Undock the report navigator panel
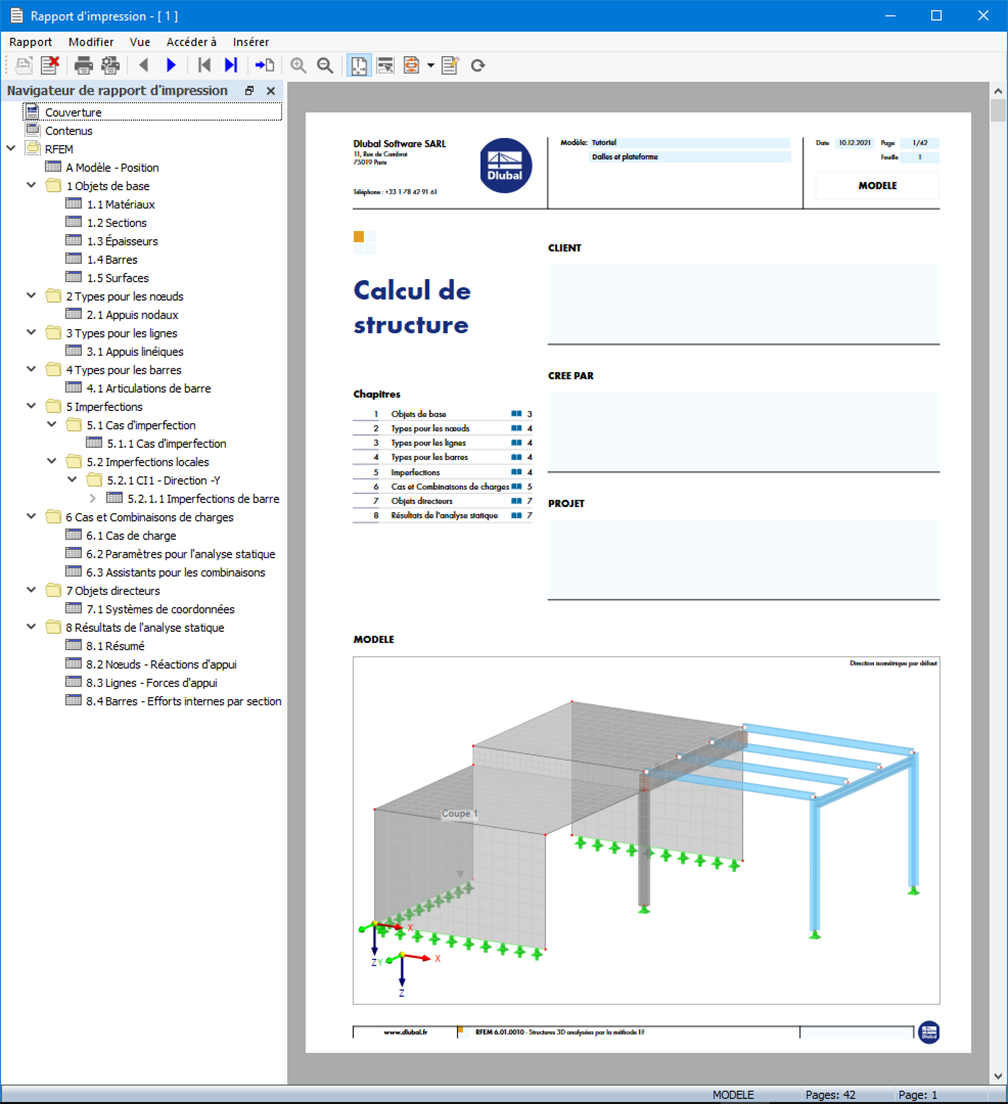 pos(249,91)
